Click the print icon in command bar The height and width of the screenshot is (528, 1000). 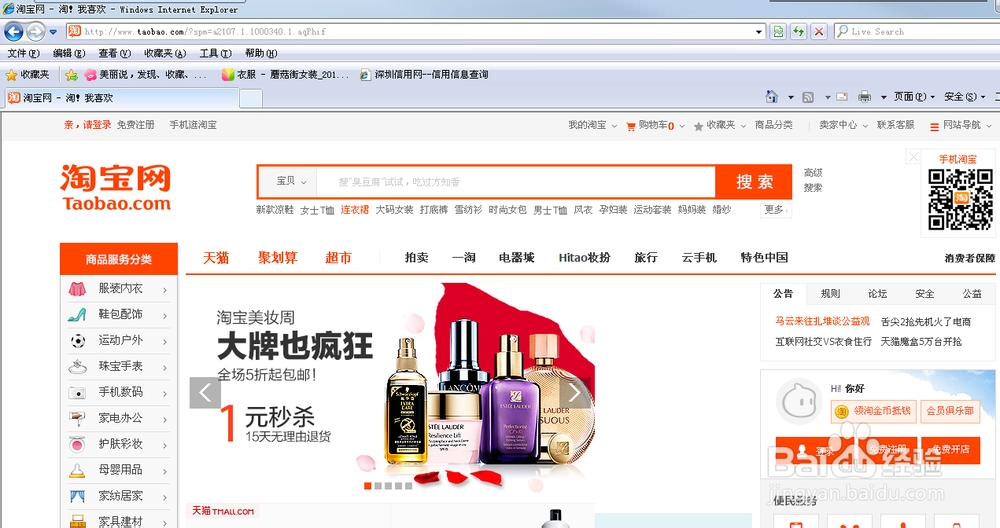point(864,97)
